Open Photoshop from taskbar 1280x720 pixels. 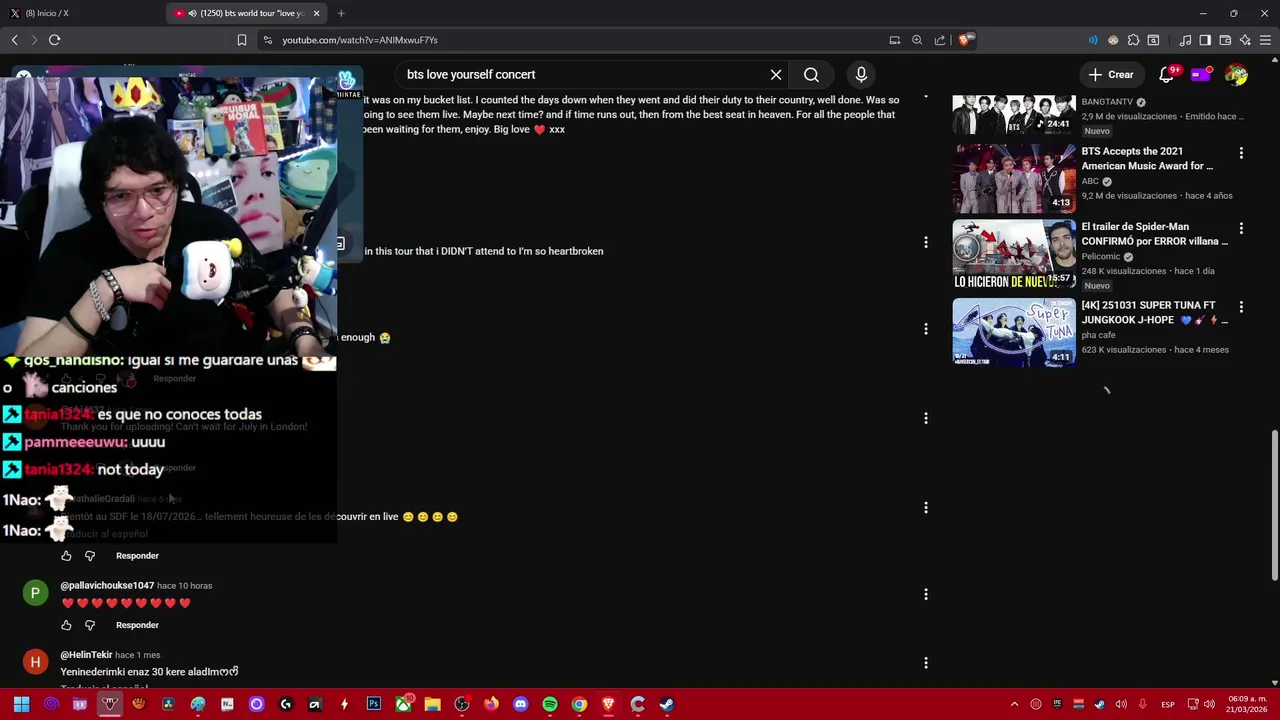pos(374,704)
